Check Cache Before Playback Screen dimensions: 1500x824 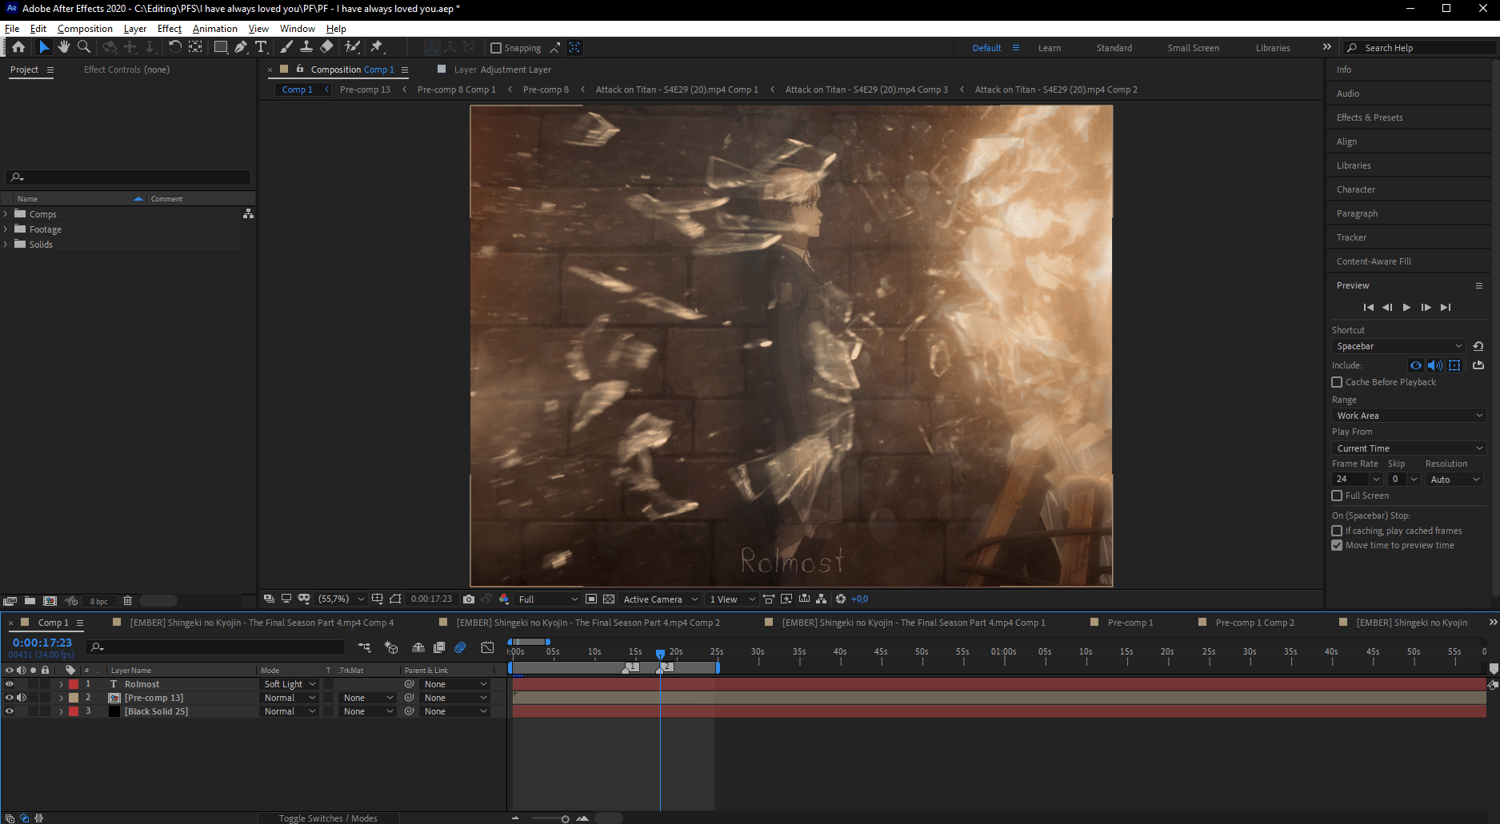click(x=1337, y=382)
